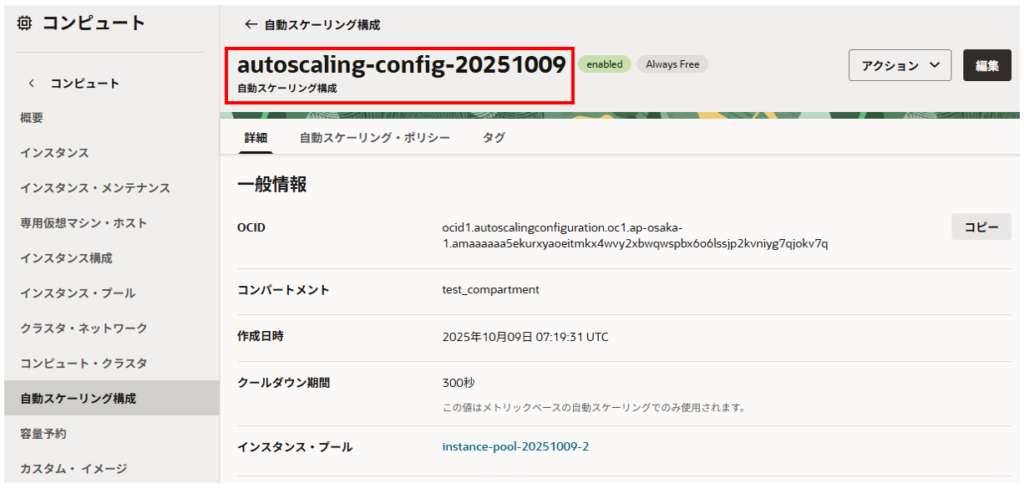The image size is (1024, 489).
Task: Click the back chevron beside コンピュート
Action: pos(31,83)
